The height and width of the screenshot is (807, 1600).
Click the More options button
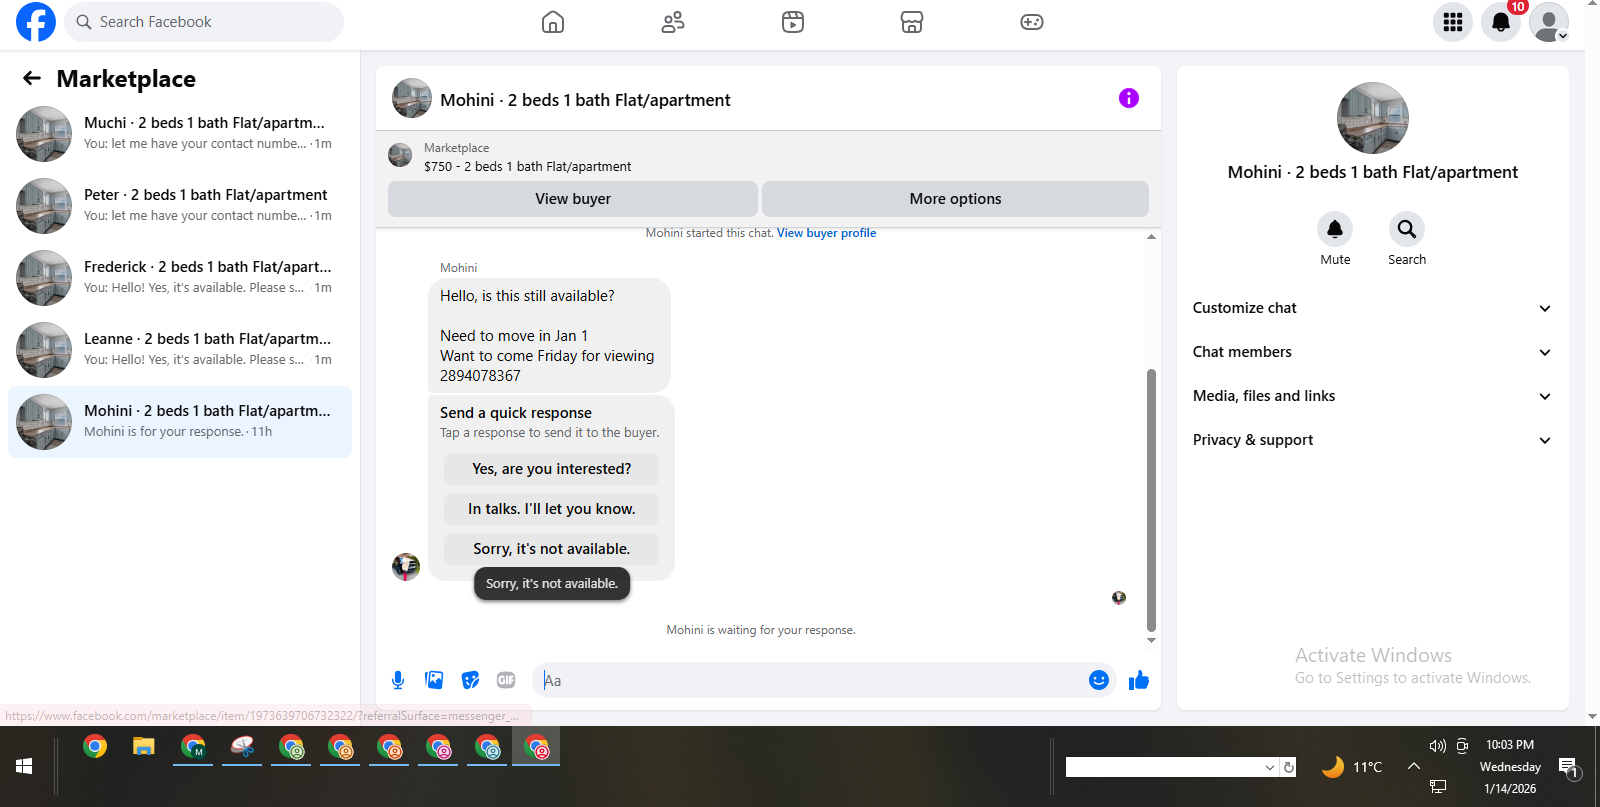point(955,199)
